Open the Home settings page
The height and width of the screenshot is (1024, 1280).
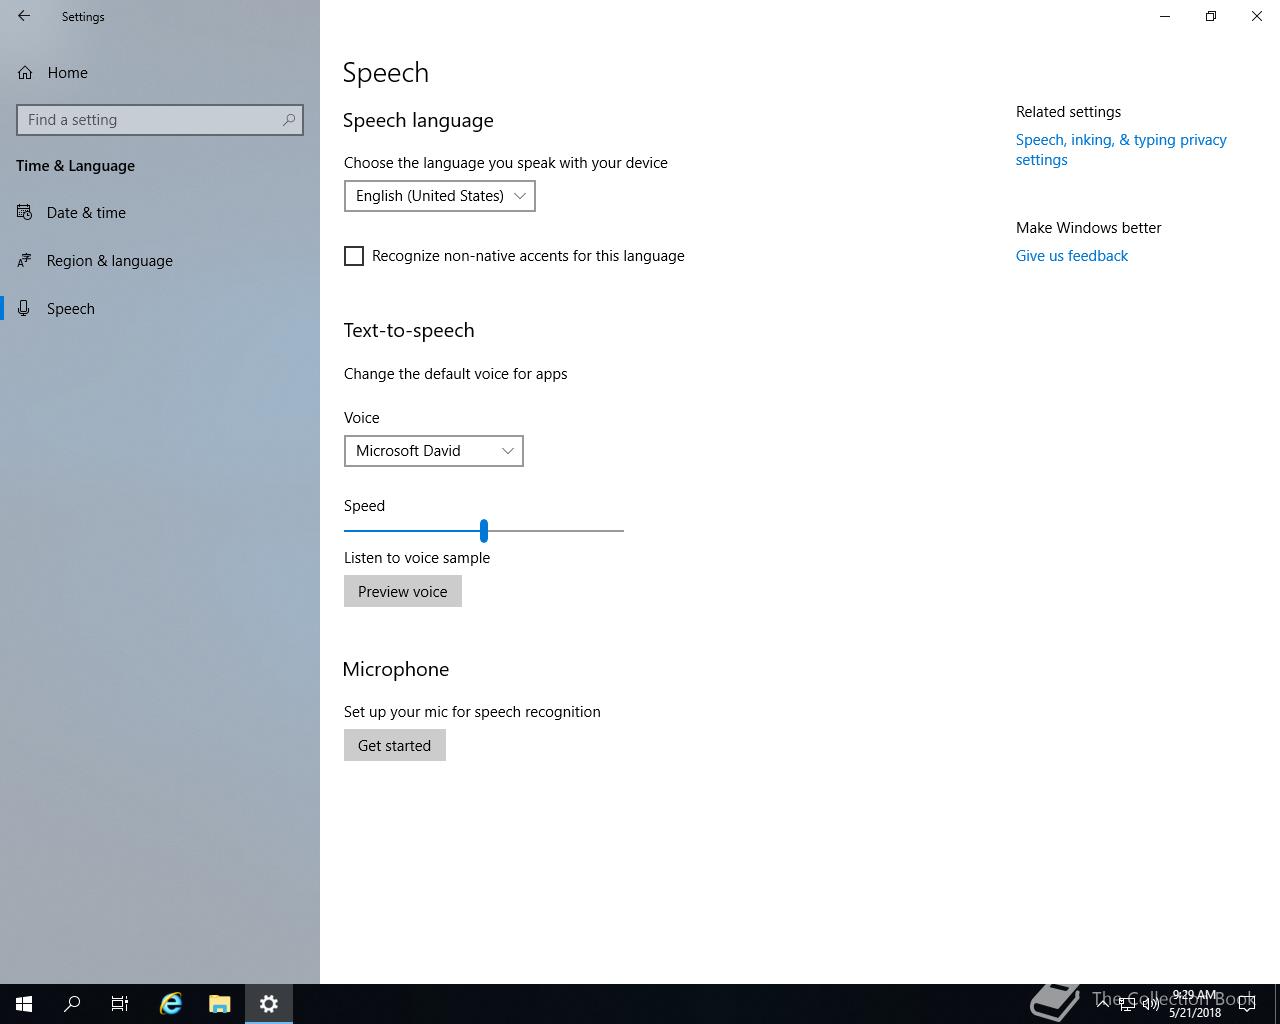[160, 73]
